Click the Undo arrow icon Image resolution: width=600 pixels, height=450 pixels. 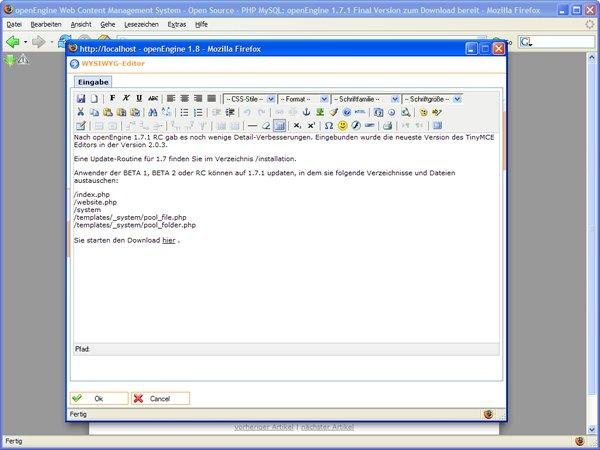248,112
